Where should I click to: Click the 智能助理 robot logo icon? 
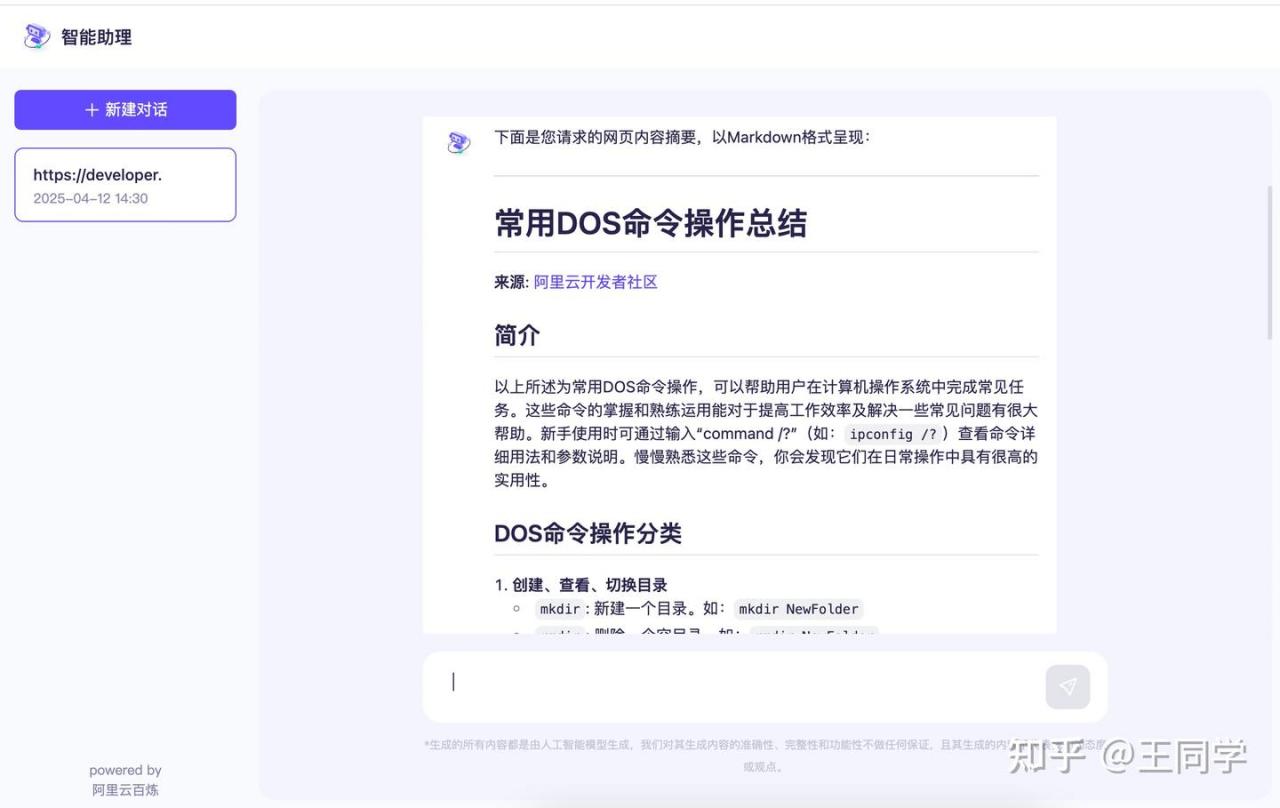pos(37,37)
